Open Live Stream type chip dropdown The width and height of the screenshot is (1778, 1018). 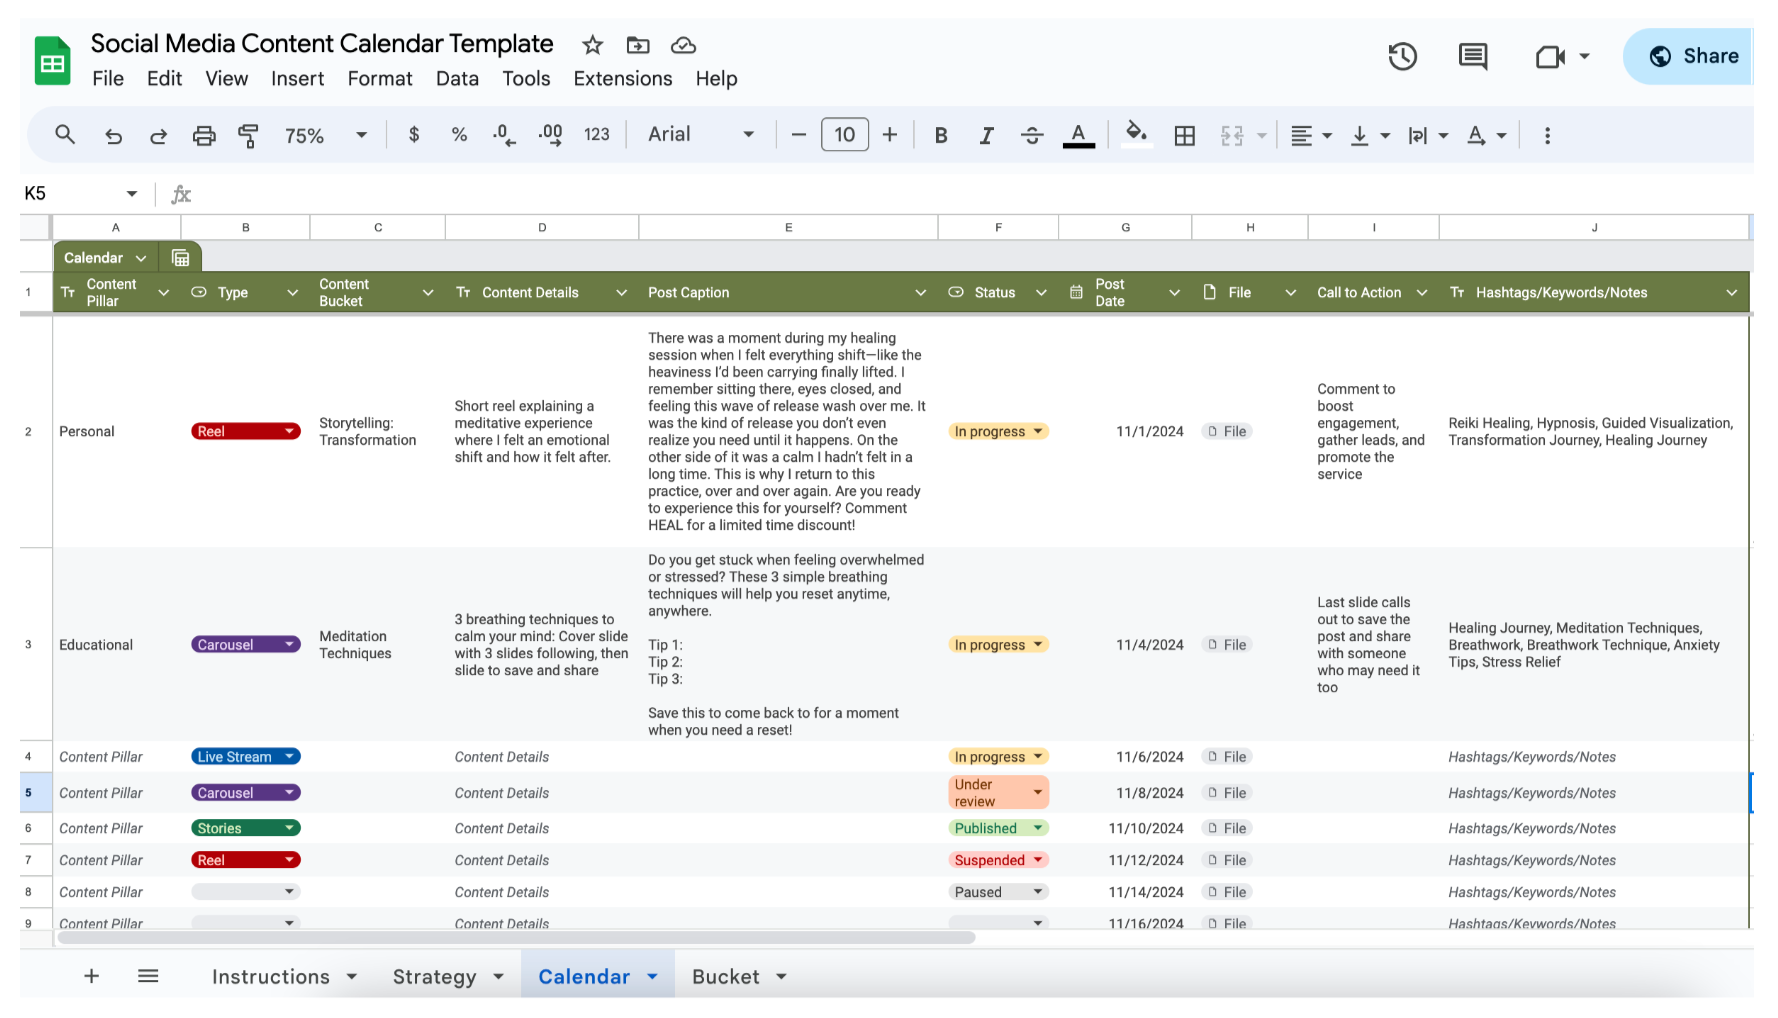pyautogui.click(x=246, y=757)
